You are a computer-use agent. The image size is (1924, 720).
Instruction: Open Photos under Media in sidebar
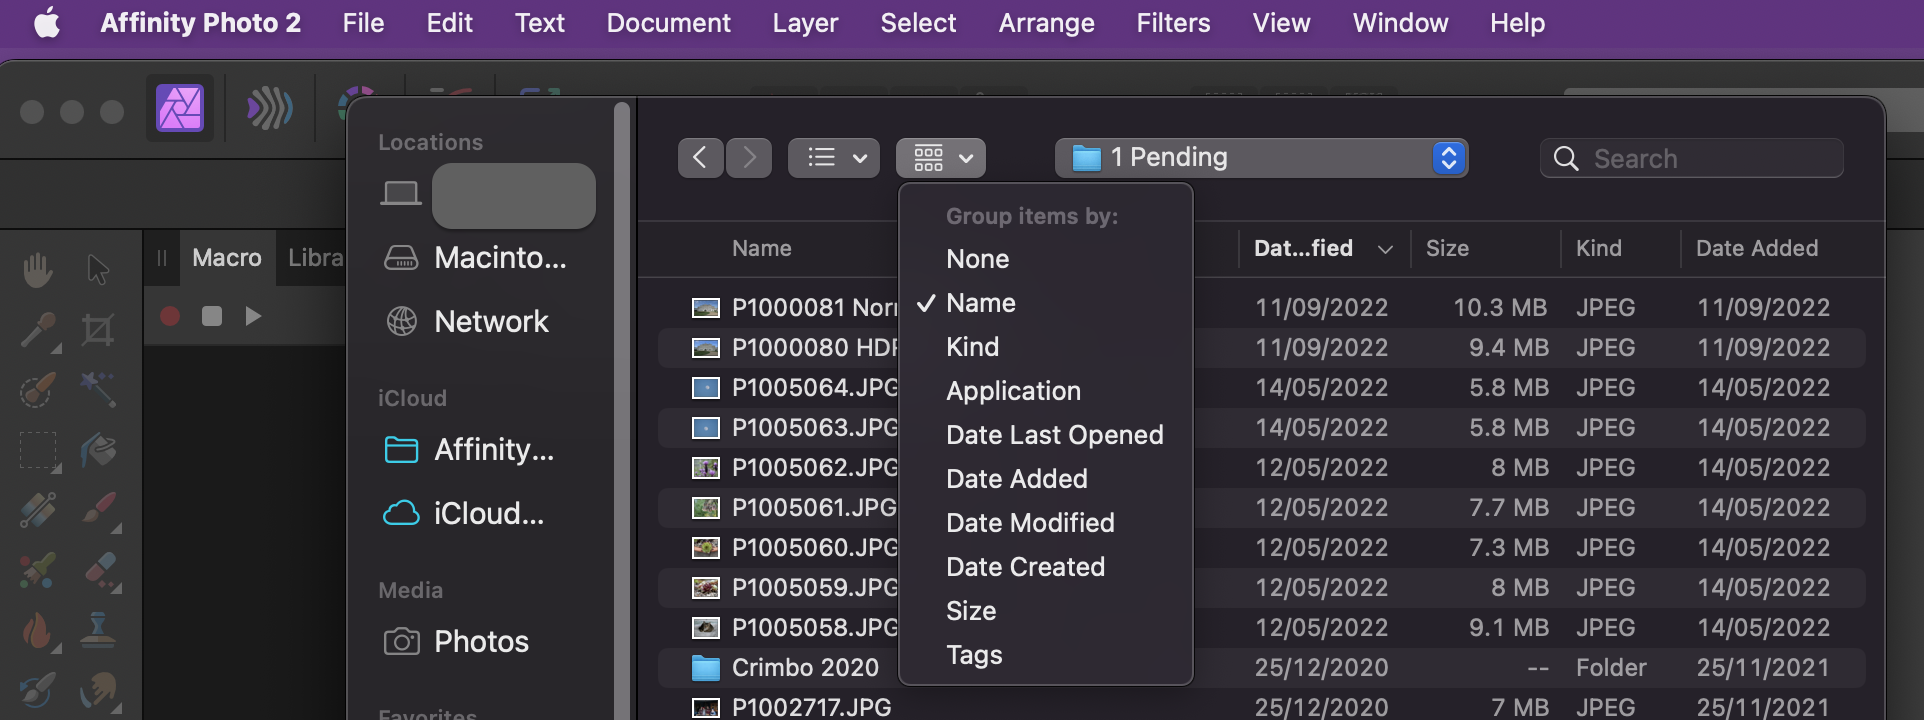[x=457, y=642]
